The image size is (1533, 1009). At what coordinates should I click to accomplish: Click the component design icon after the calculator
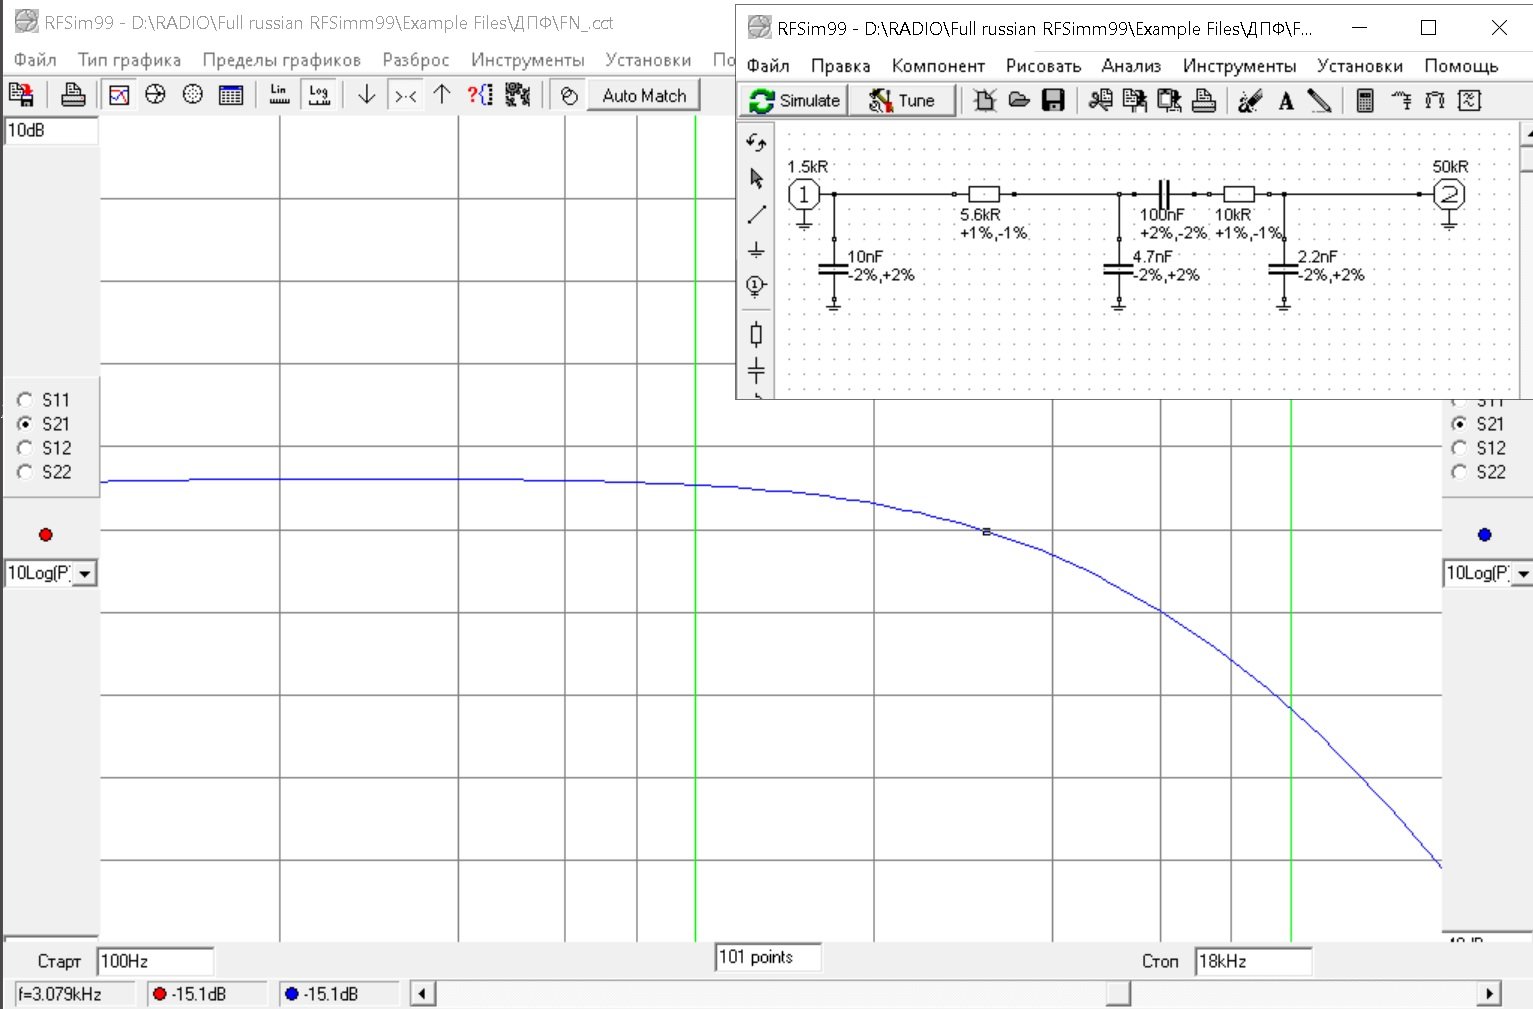tap(1401, 101)
